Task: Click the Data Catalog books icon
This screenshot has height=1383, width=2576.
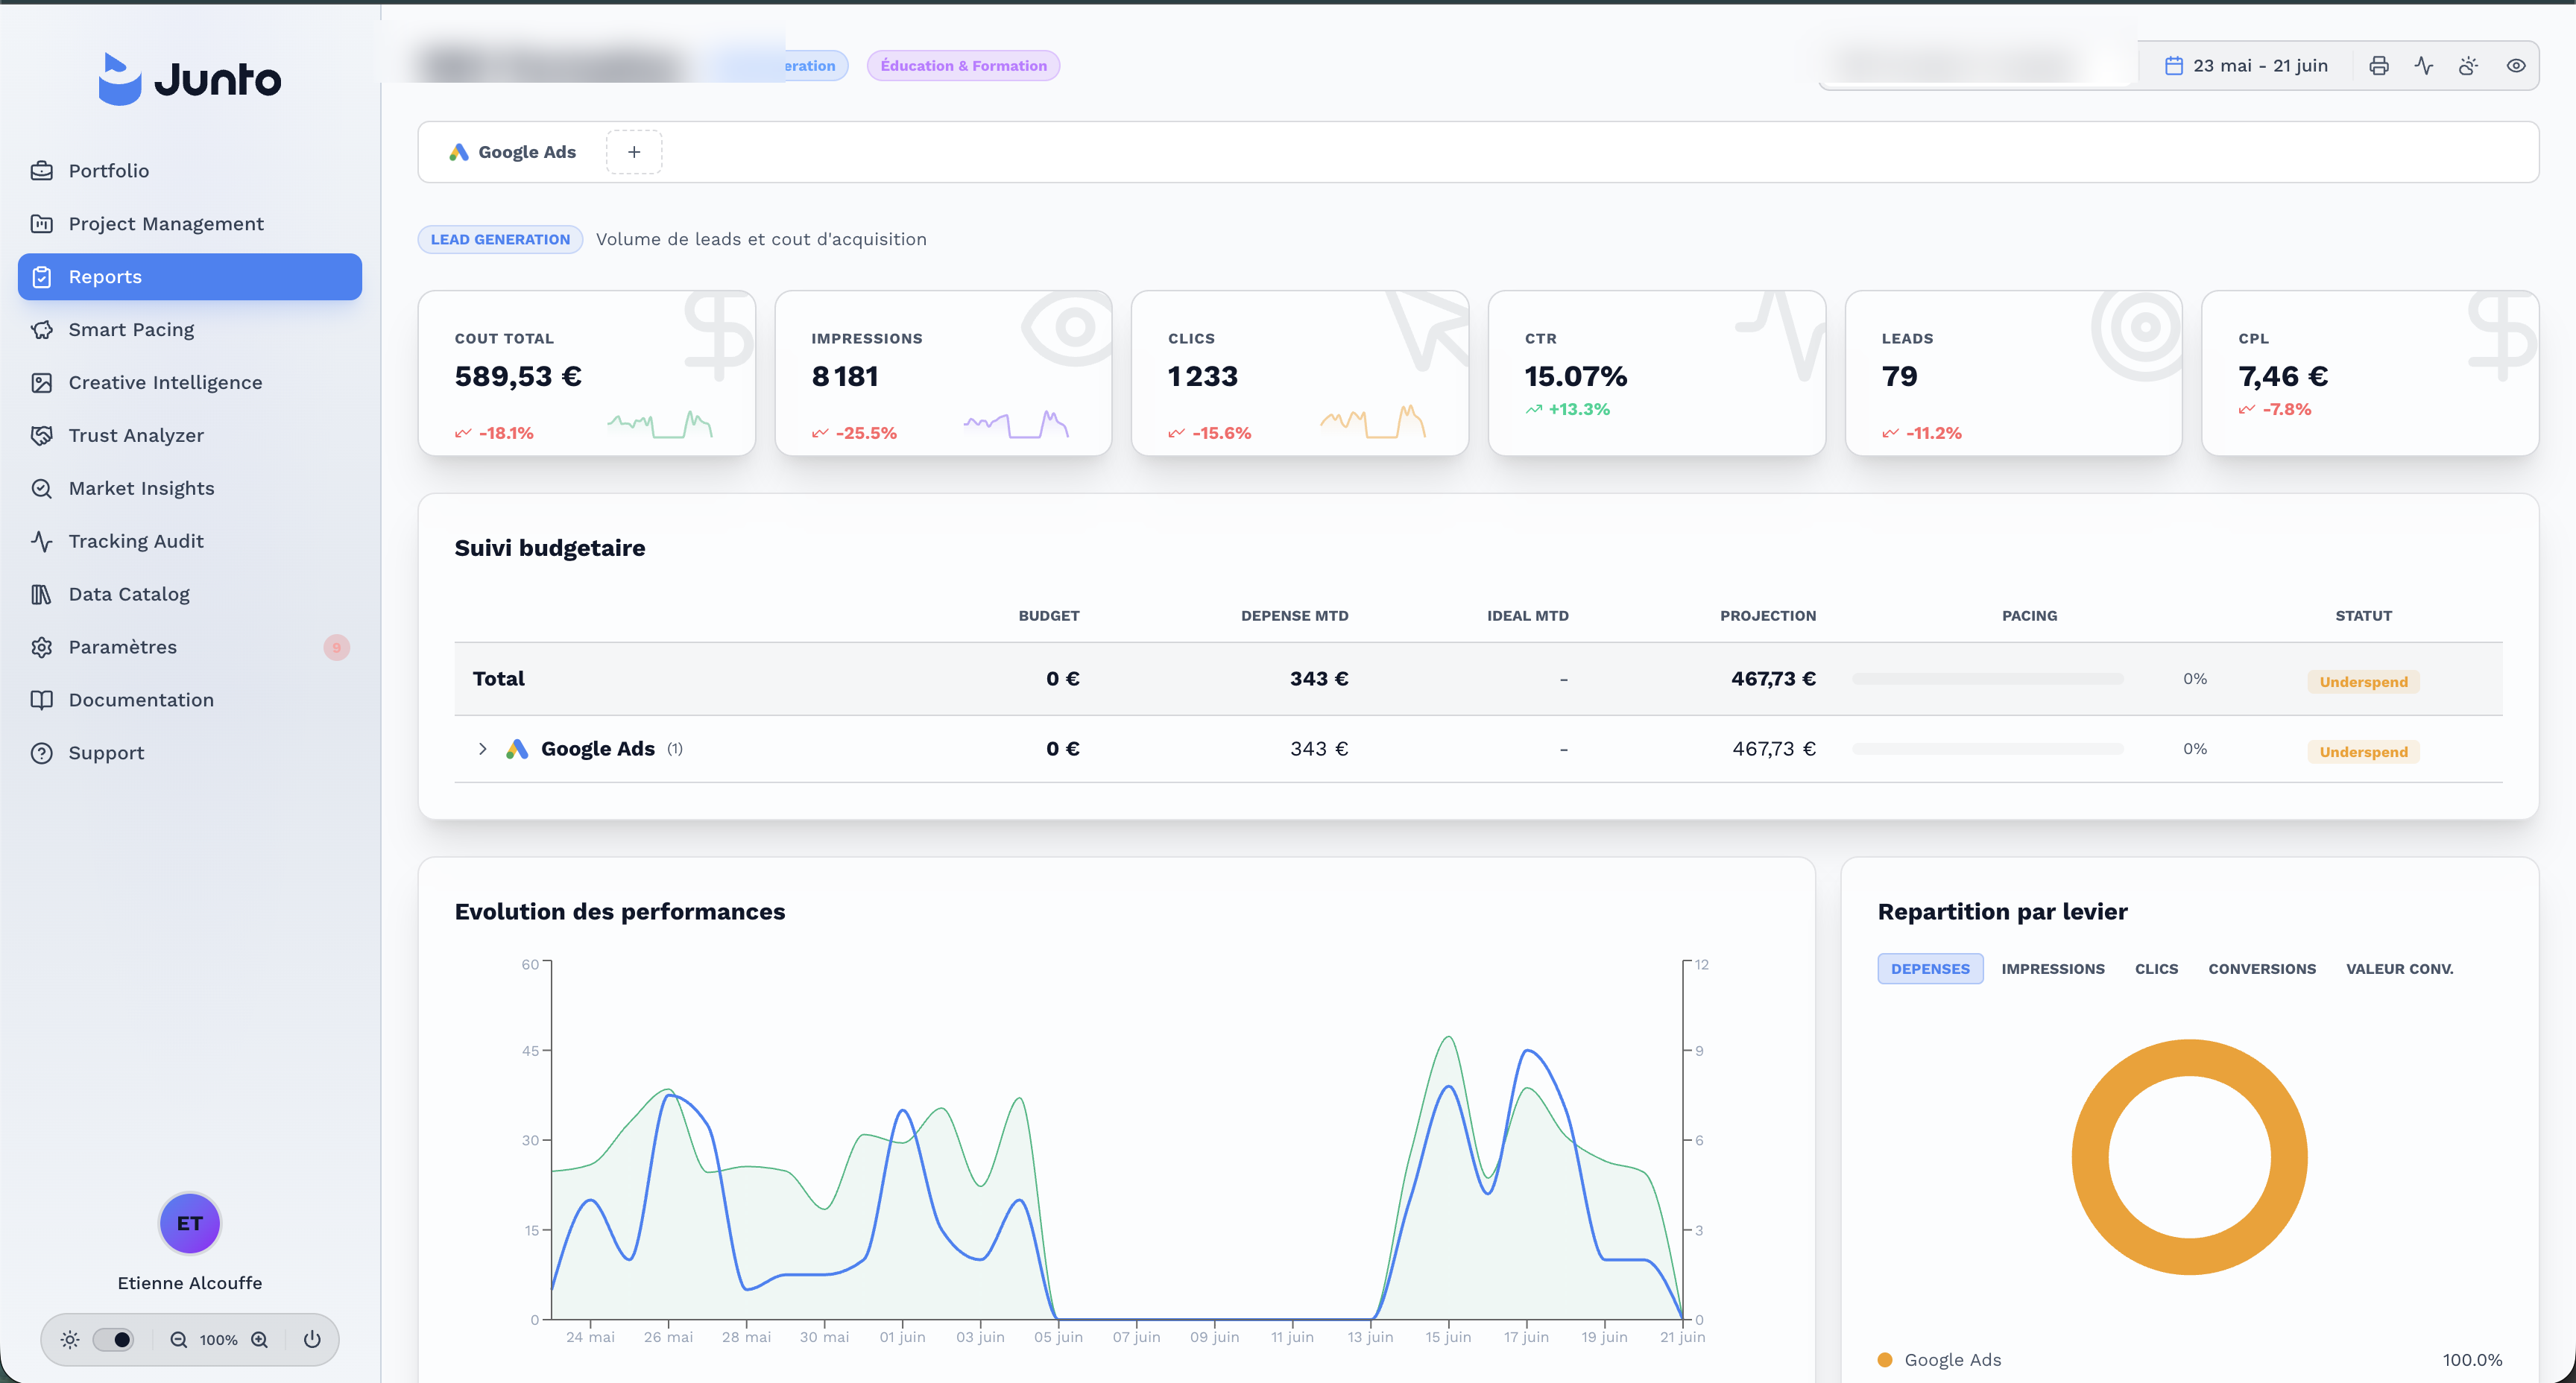Action: [x=41, y=595]
